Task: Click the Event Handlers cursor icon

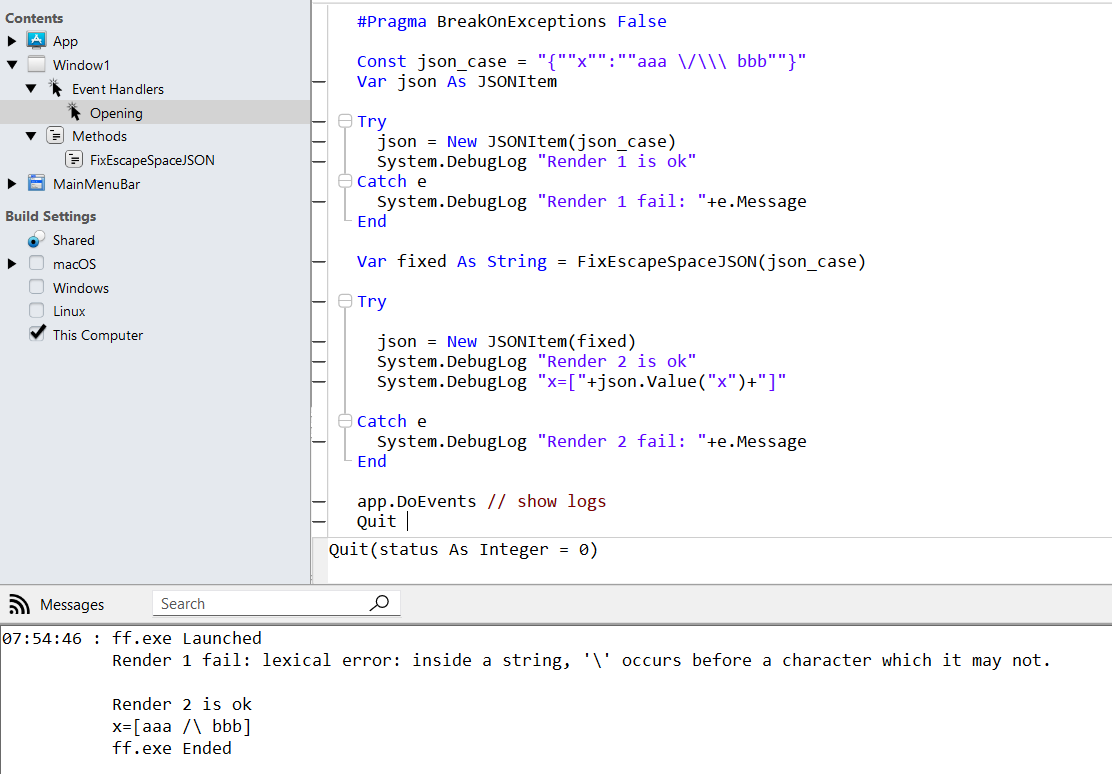Action: (x=55, y=88)
